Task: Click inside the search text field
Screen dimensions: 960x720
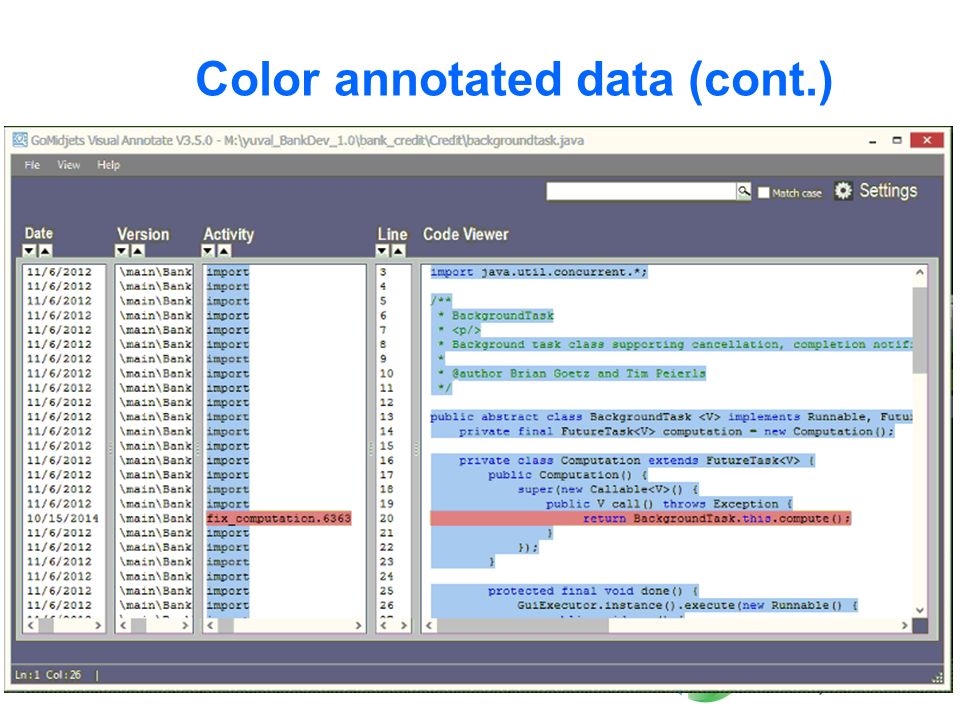Action: click(x=641, y=192)
